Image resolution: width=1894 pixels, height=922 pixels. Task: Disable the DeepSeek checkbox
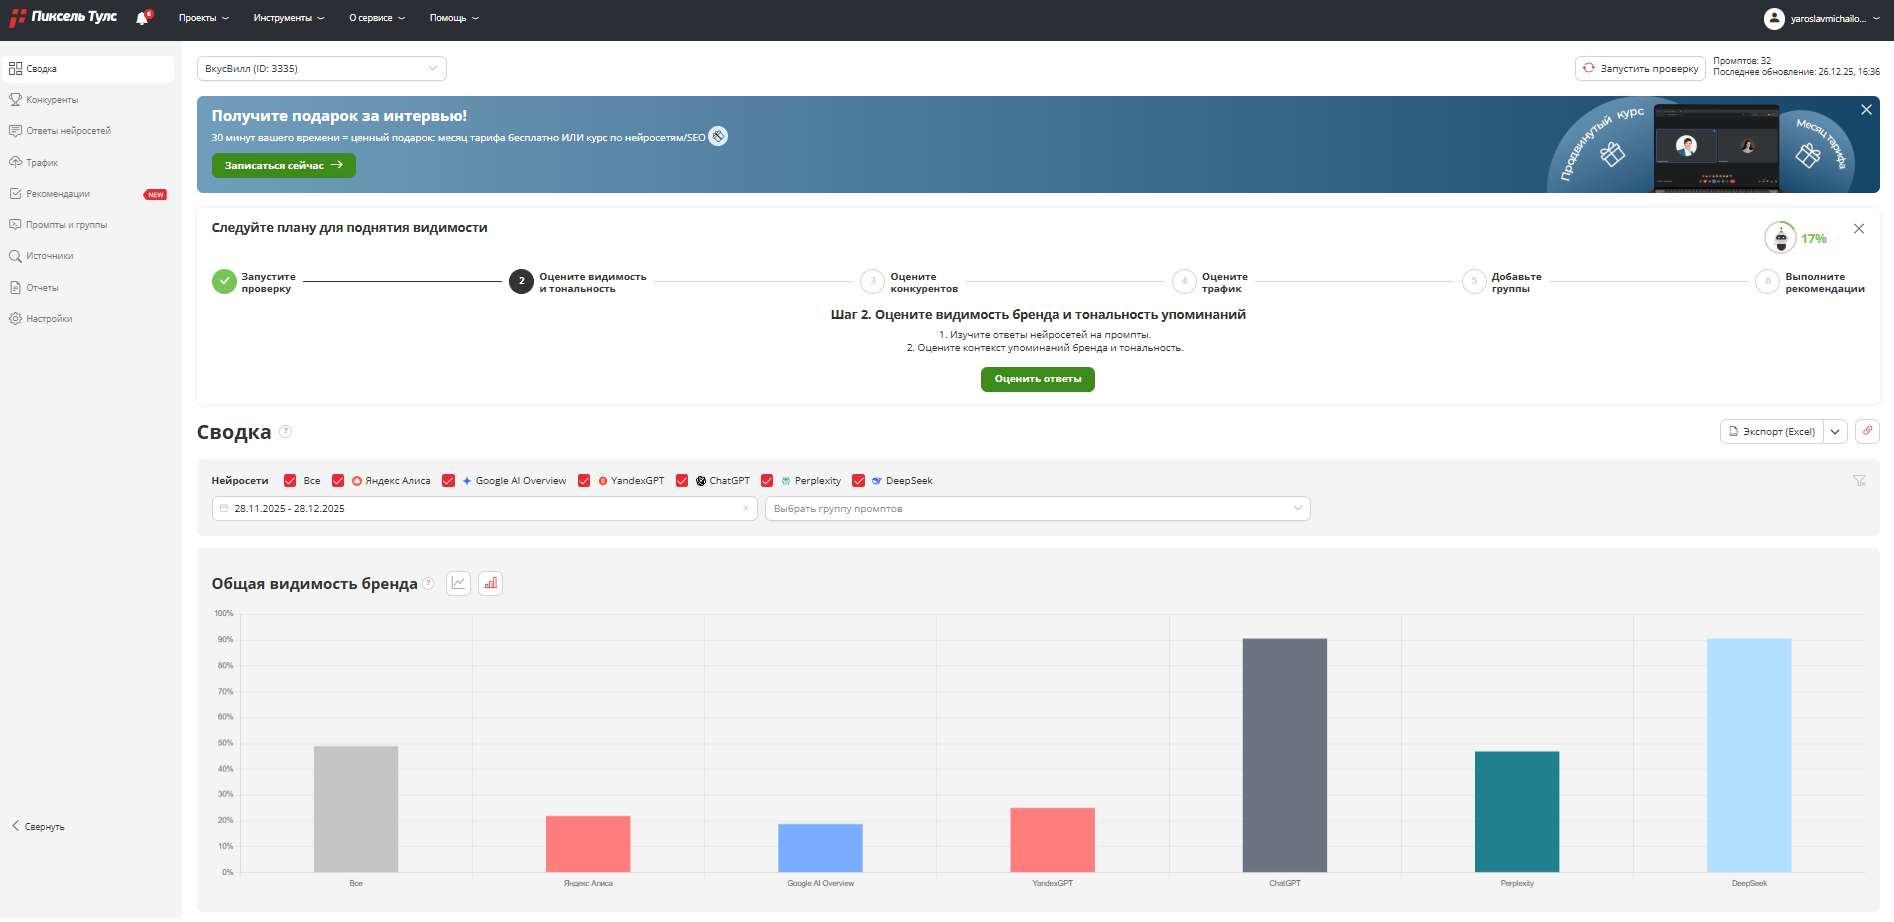(858, 481)
